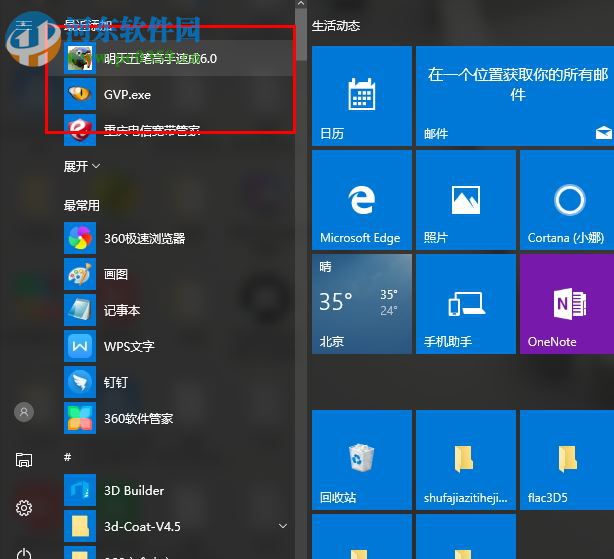The width and height of the screenshot is (614, 559).
Task: Open File Explorer from Start sidebar
Action: (24, 460)
